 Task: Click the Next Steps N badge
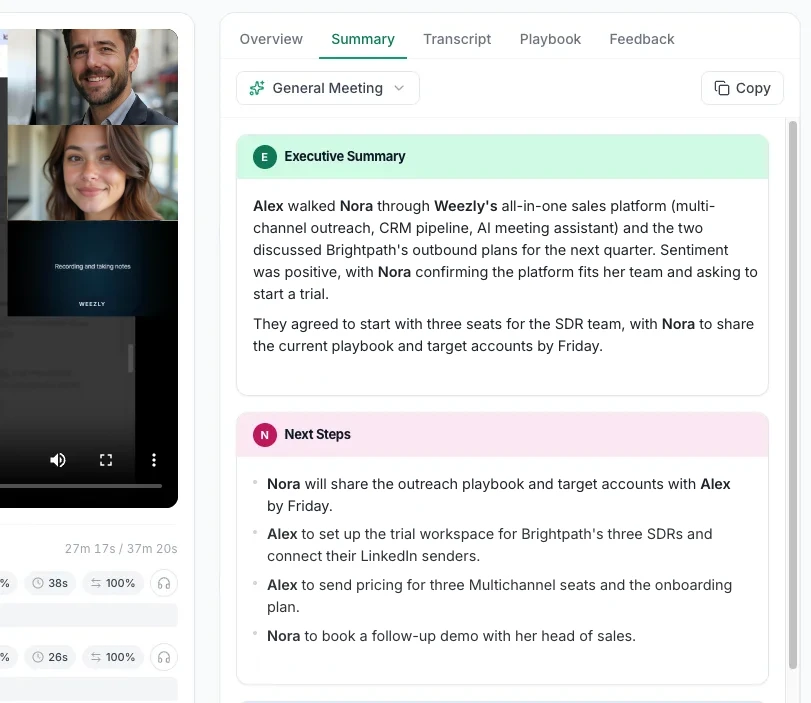coord(264,435)
